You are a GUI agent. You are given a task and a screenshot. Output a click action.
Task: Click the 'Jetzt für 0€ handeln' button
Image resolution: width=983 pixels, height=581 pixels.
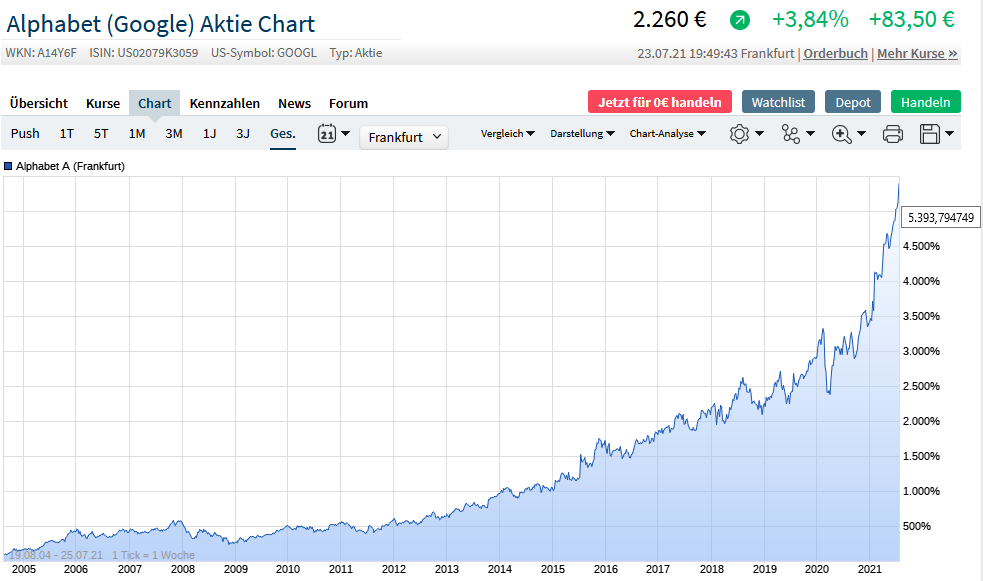click(x=660, y=102)
